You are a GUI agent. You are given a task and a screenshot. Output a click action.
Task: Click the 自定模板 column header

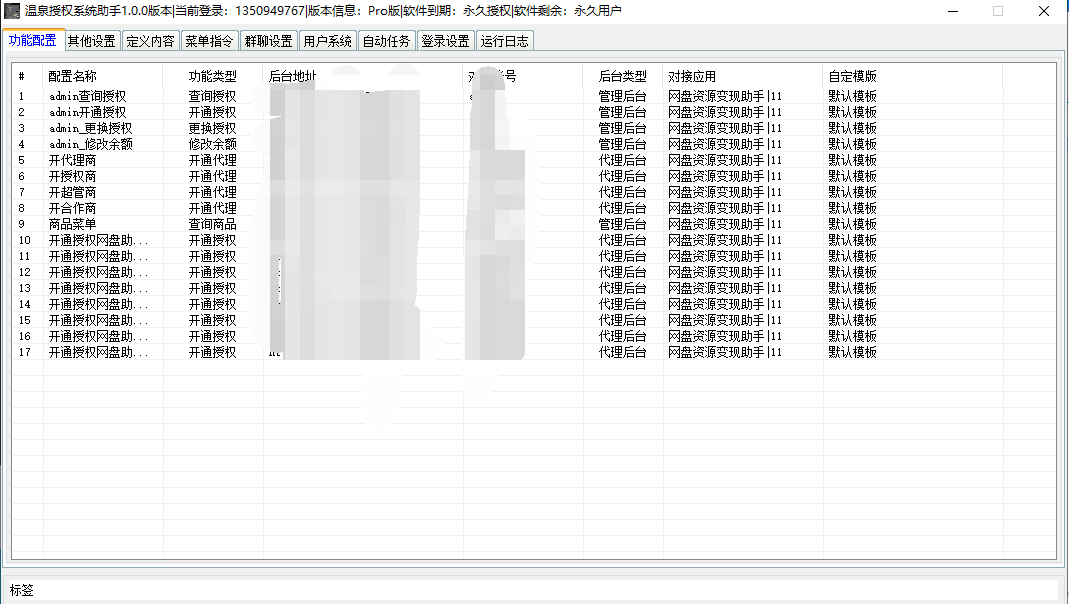coord(852,76)
